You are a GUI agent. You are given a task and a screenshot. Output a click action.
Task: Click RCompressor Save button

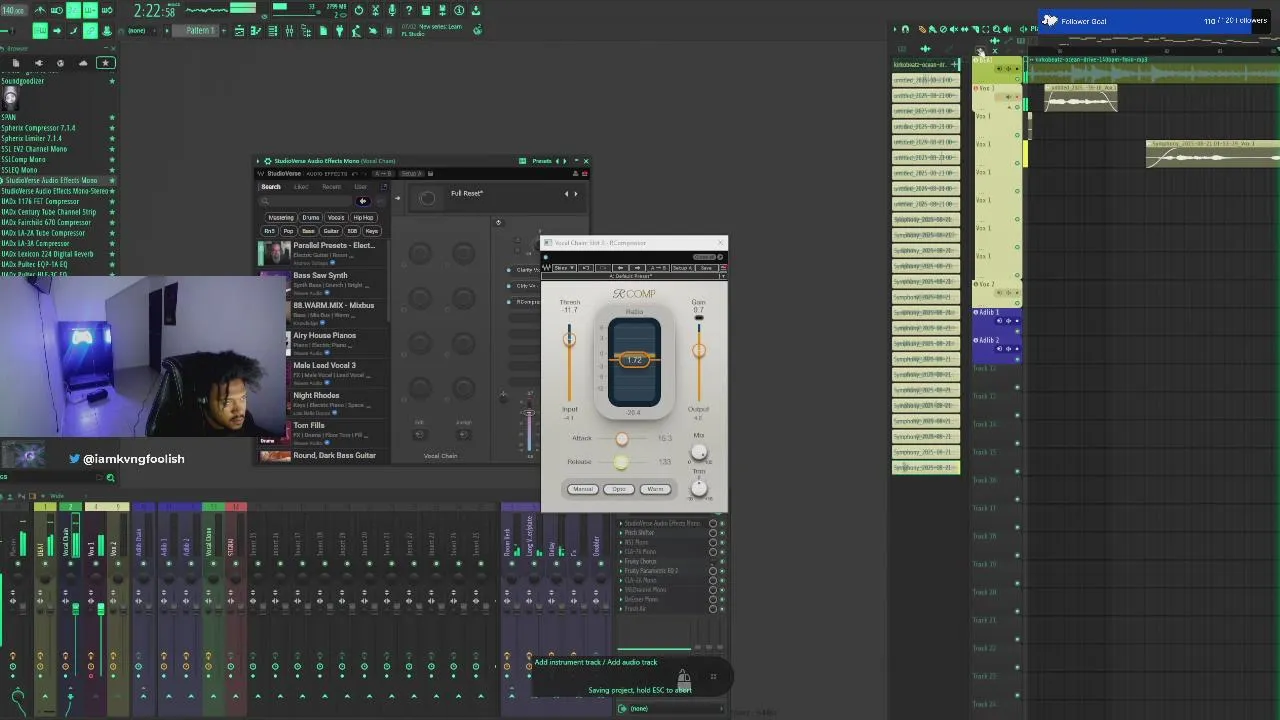[x=706, y=268]
